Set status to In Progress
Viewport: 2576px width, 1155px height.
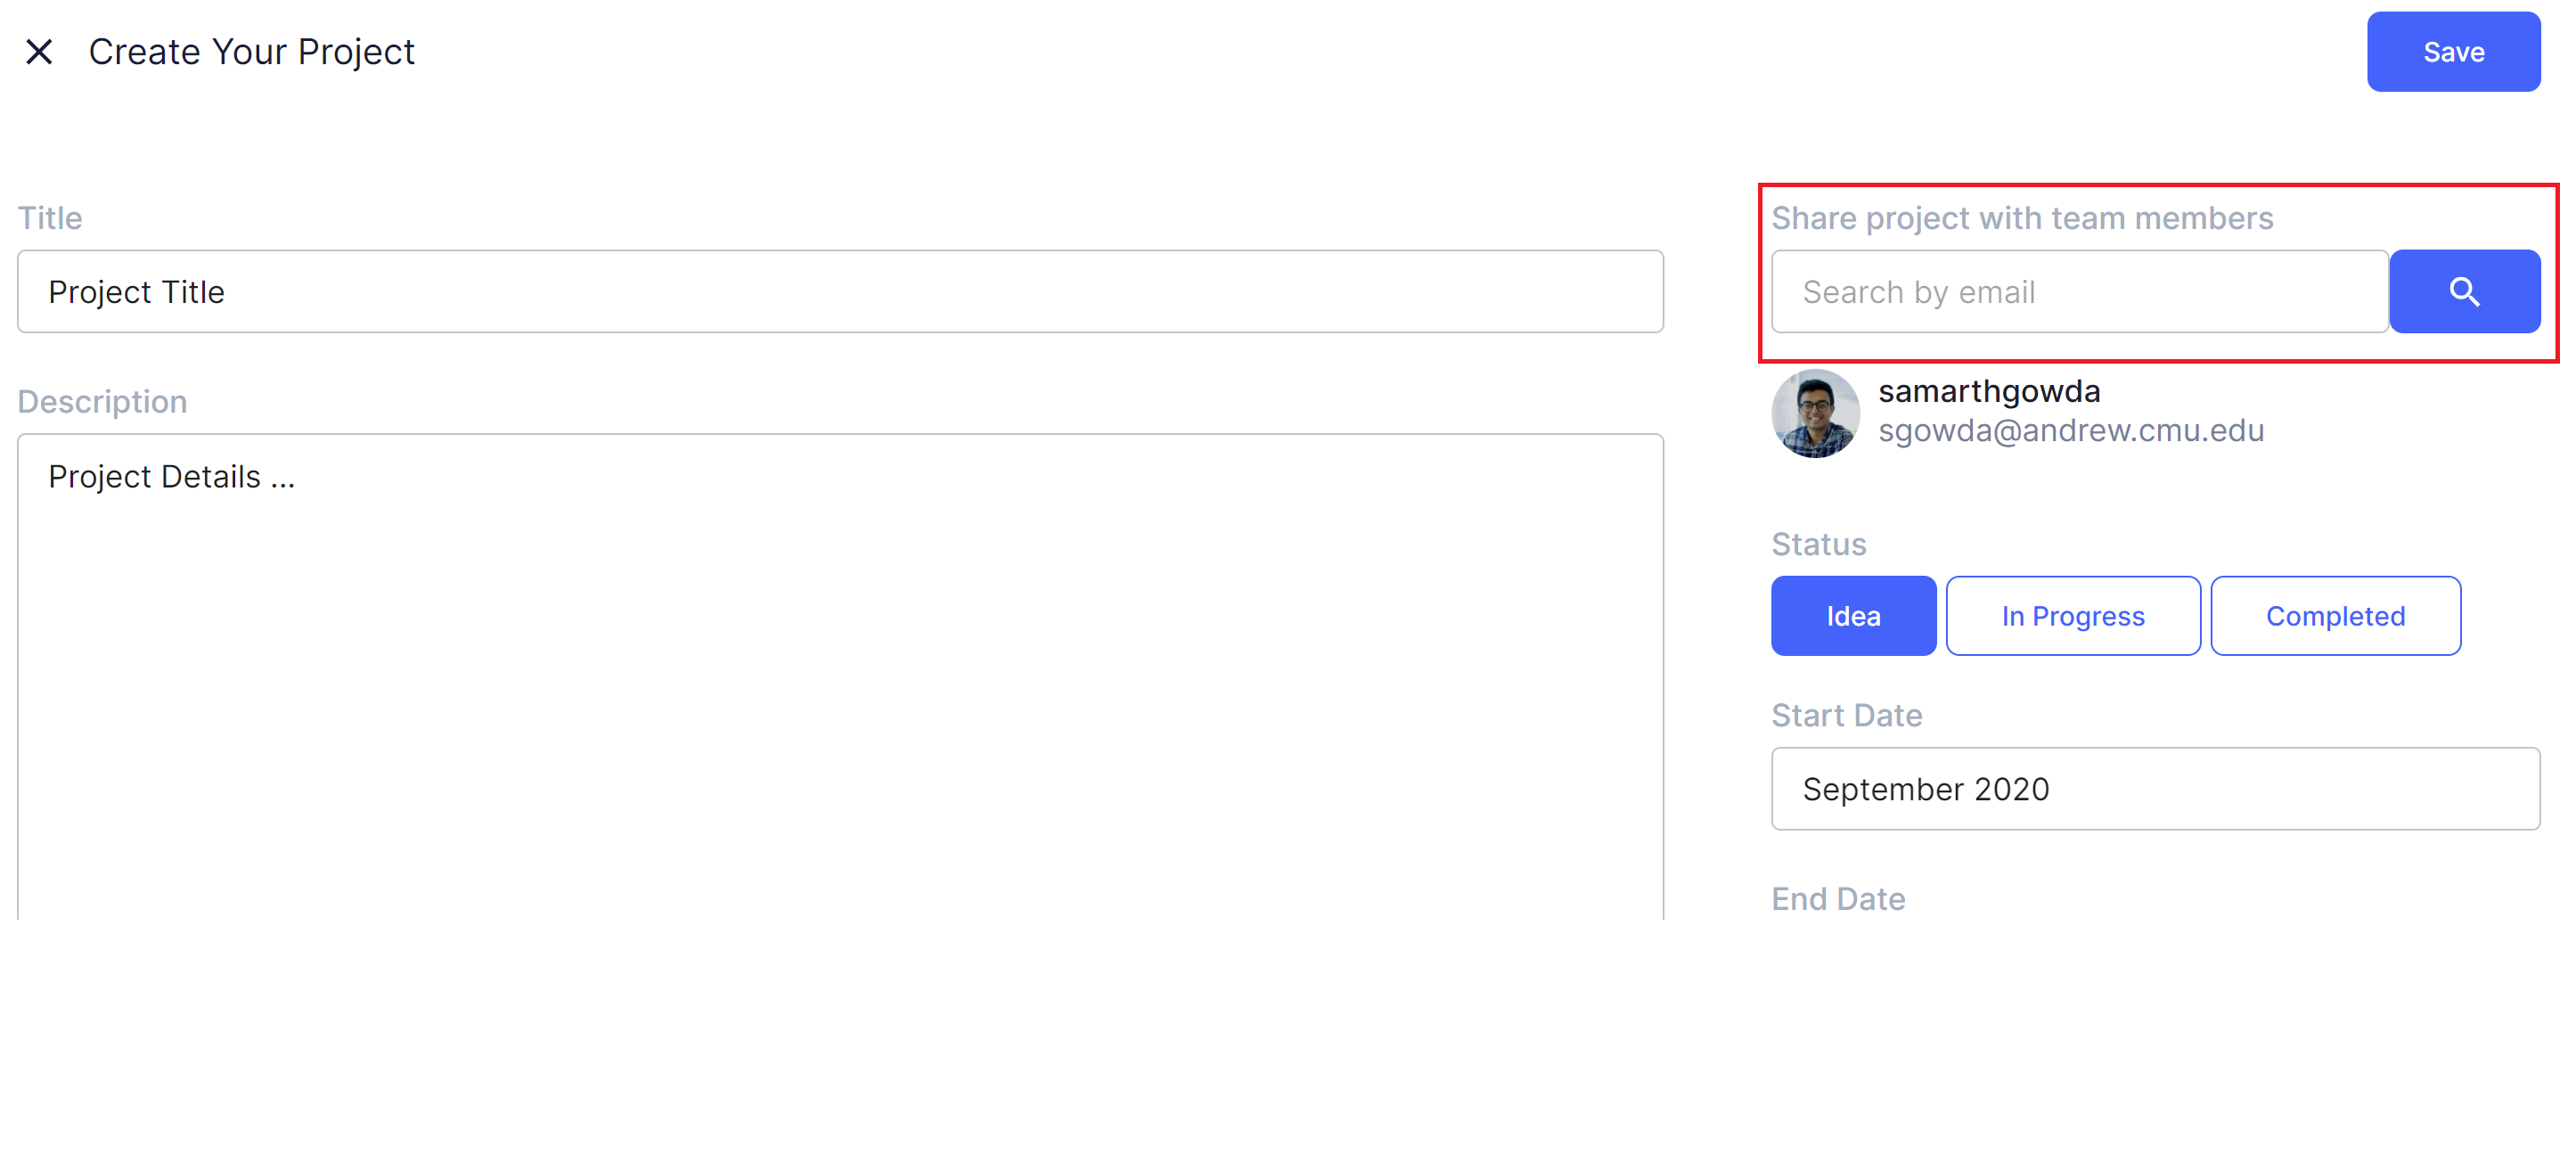pyautogui.click(x=2073, y=615)
